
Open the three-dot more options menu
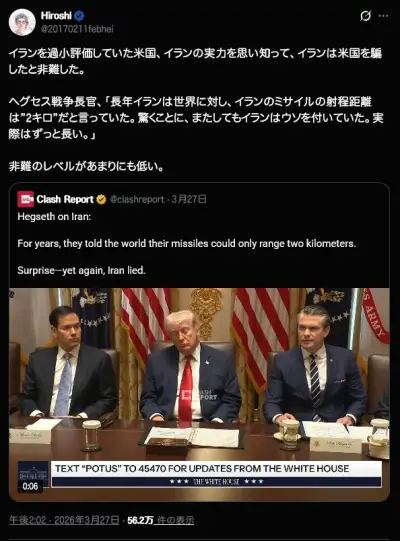(383, 16)
